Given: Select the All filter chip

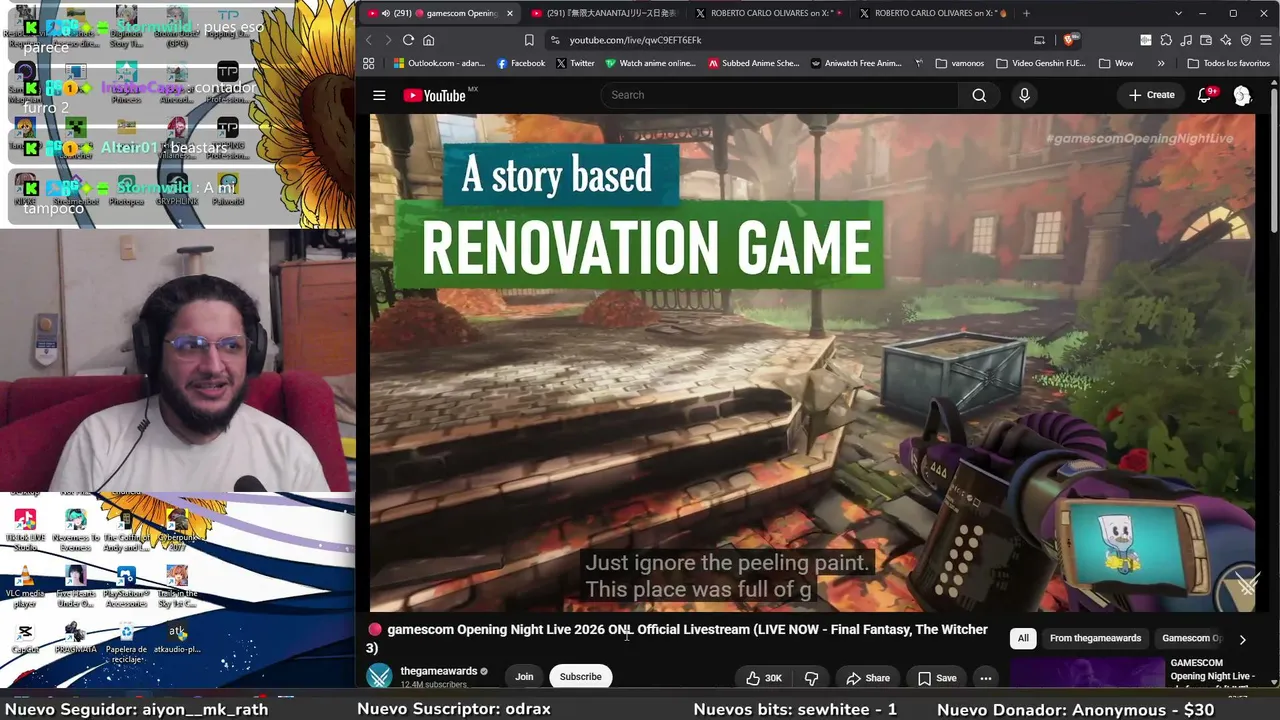Looking at the screenshot, I should coord(1023,638).
